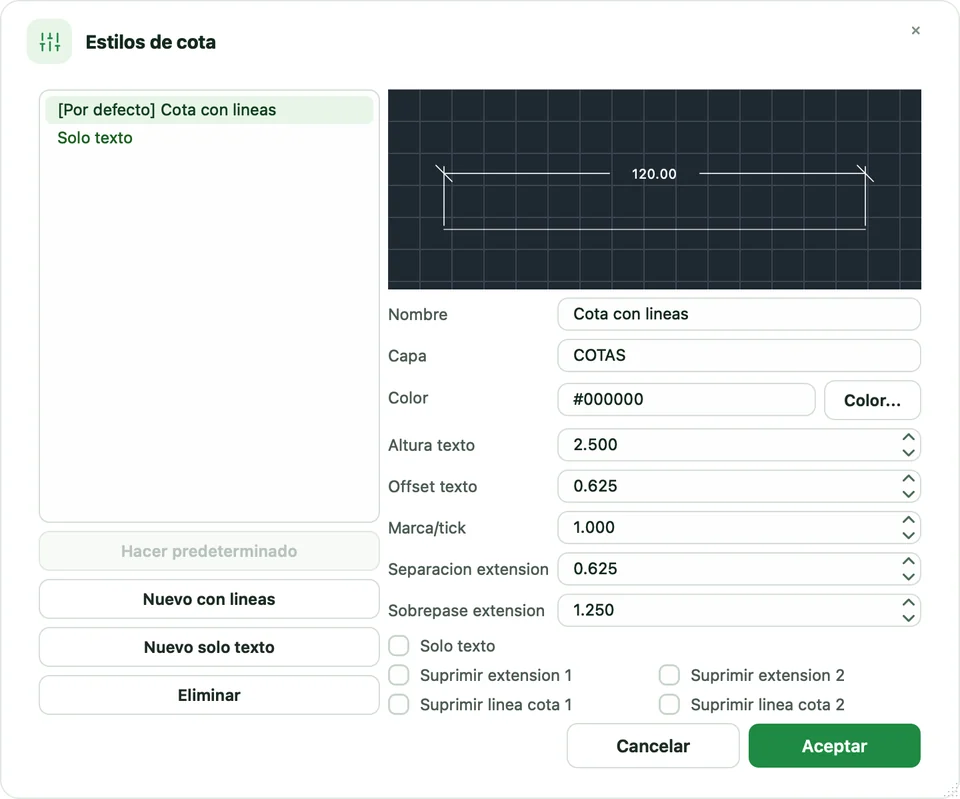Decrease Marca/tick with down arrow

[x=909, y=535]
